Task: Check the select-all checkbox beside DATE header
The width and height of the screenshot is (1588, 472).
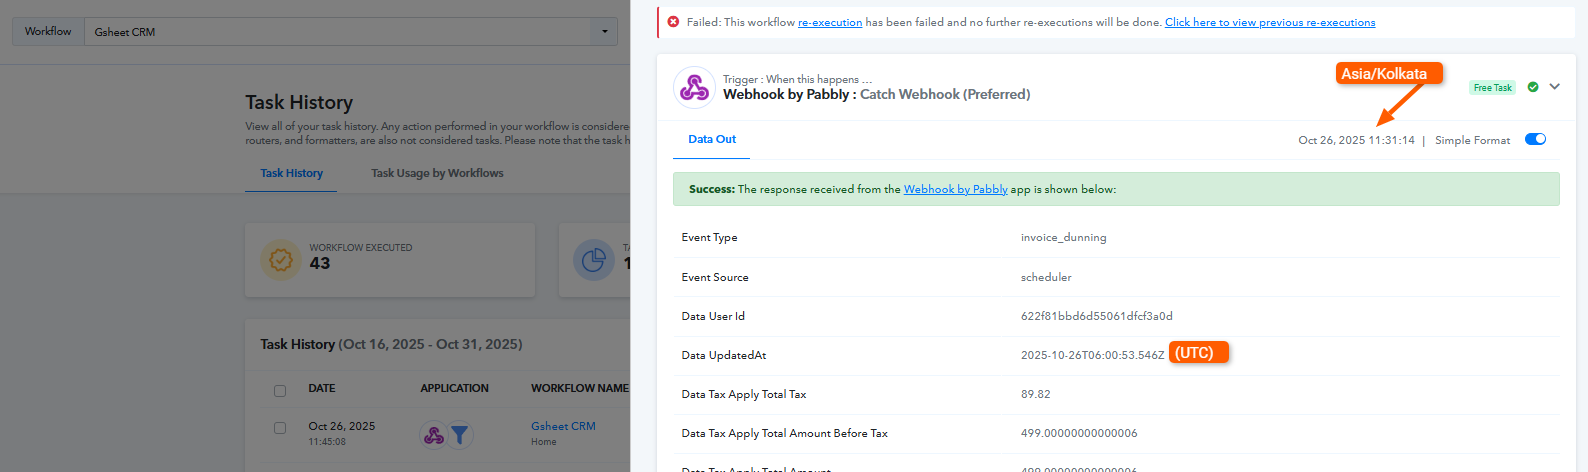Action: (x=280, y=390)
